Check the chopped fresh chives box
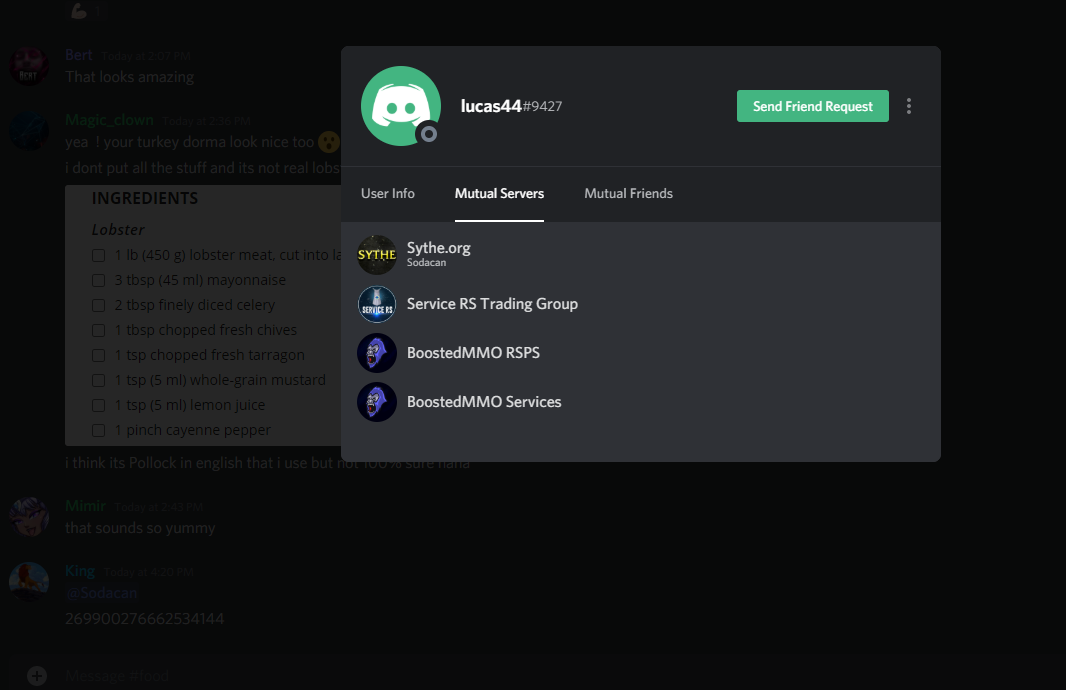 coord(99,330)
